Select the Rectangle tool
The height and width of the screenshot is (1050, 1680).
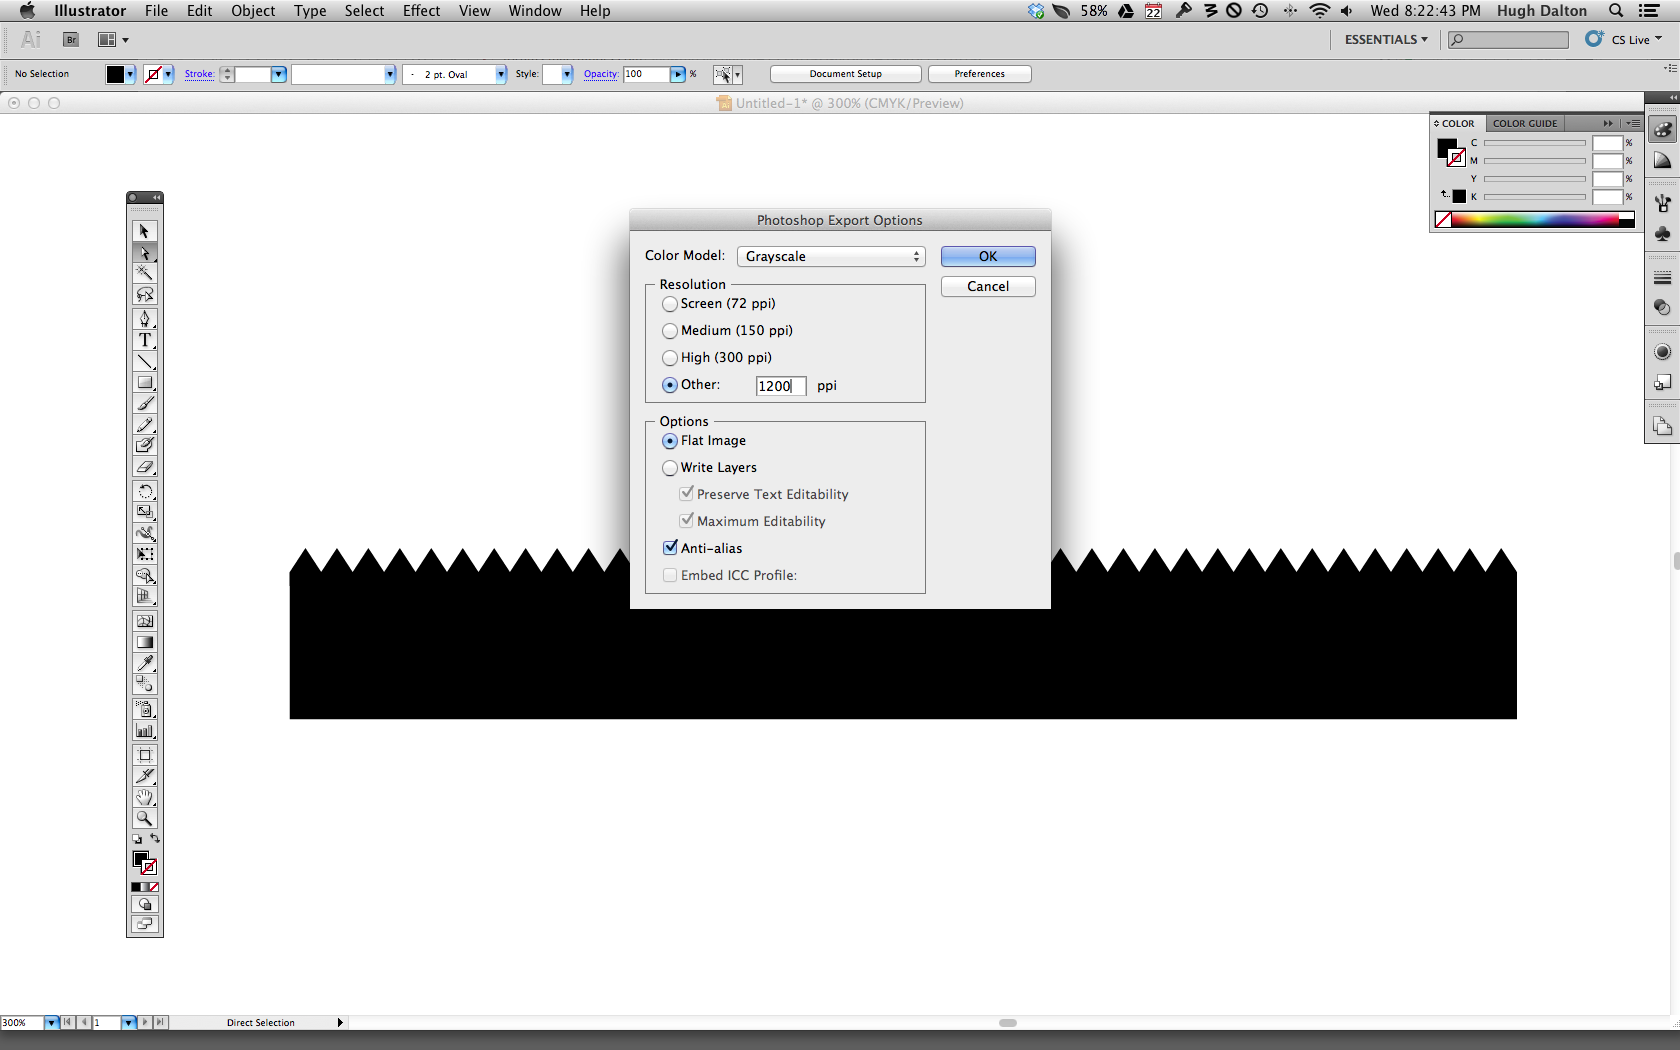point(145,382)
